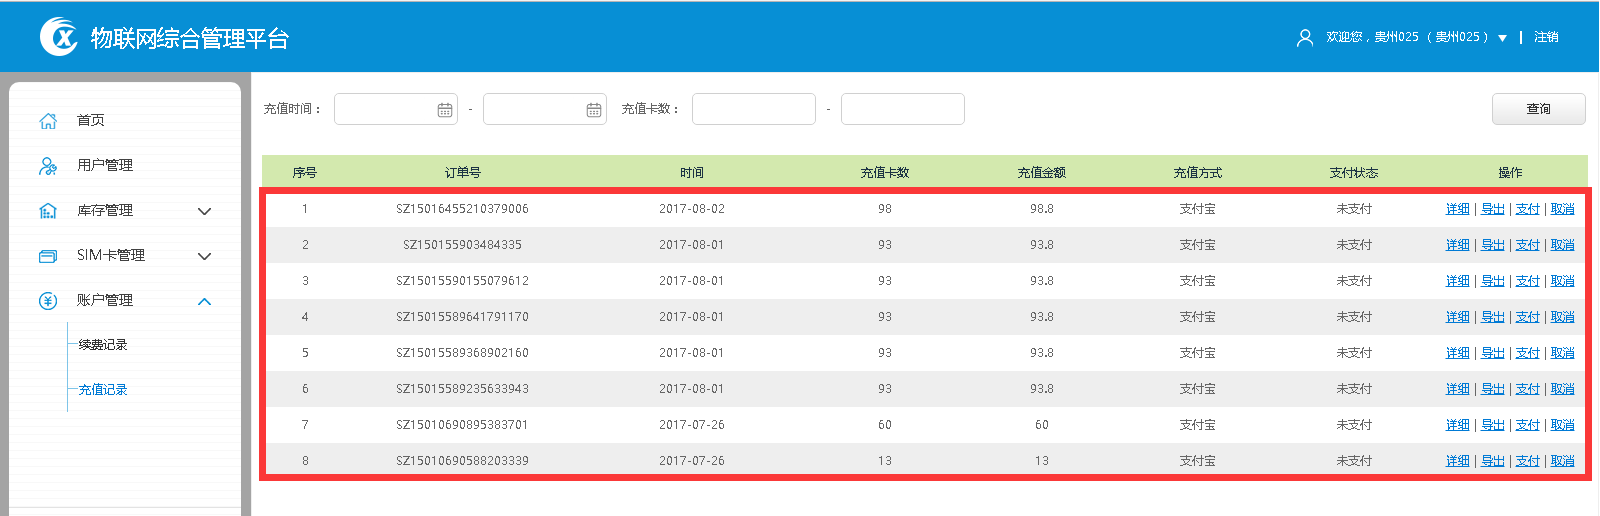Collapse the 账户管理 submenu chevron
The image size is (1600, 516).
point(205,301)
